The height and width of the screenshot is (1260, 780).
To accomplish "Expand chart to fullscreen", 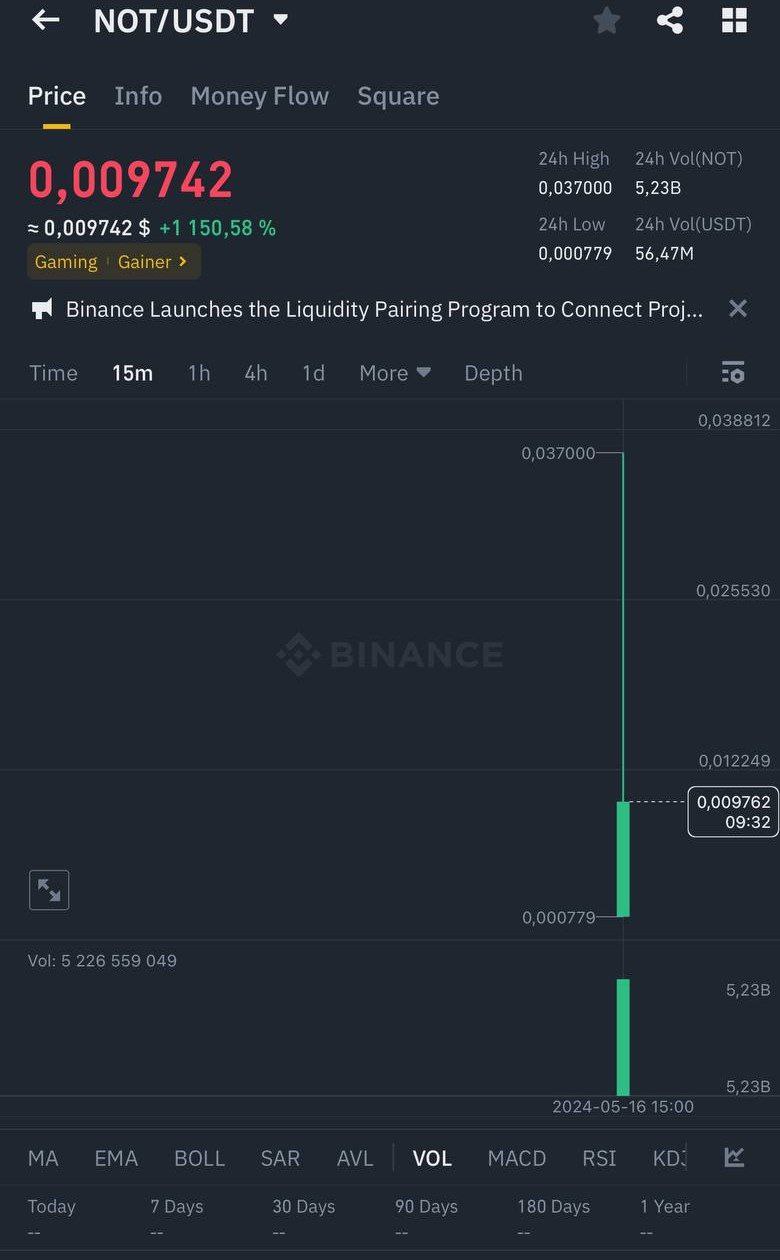I will click(x=49, y=889).
